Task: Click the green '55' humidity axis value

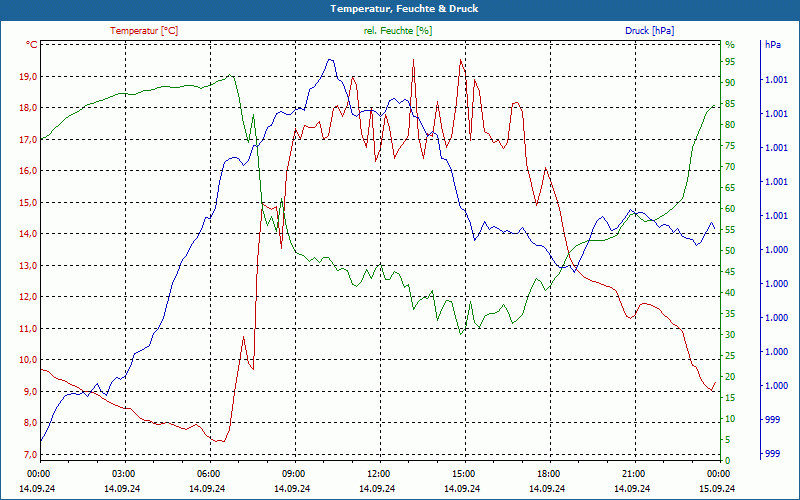Action: [730, 230]
